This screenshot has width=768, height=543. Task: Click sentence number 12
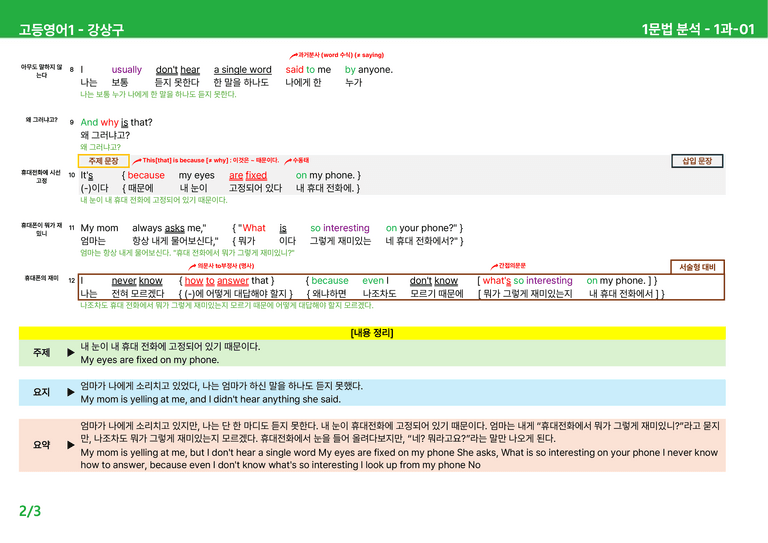coord(72,281)
